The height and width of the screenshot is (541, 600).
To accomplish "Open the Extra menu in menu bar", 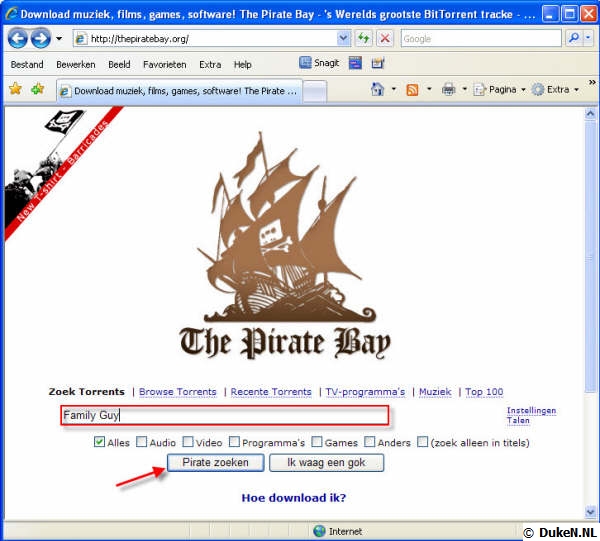I will click(x=210, y=65).
